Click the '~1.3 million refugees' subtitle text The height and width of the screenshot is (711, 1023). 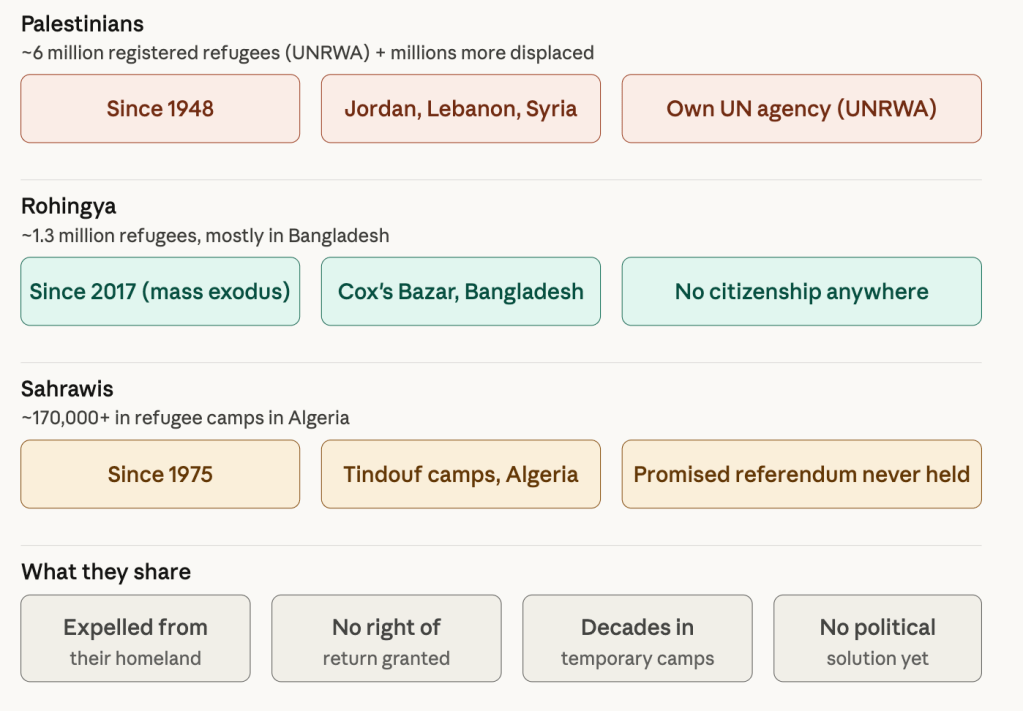click(205, 236)
